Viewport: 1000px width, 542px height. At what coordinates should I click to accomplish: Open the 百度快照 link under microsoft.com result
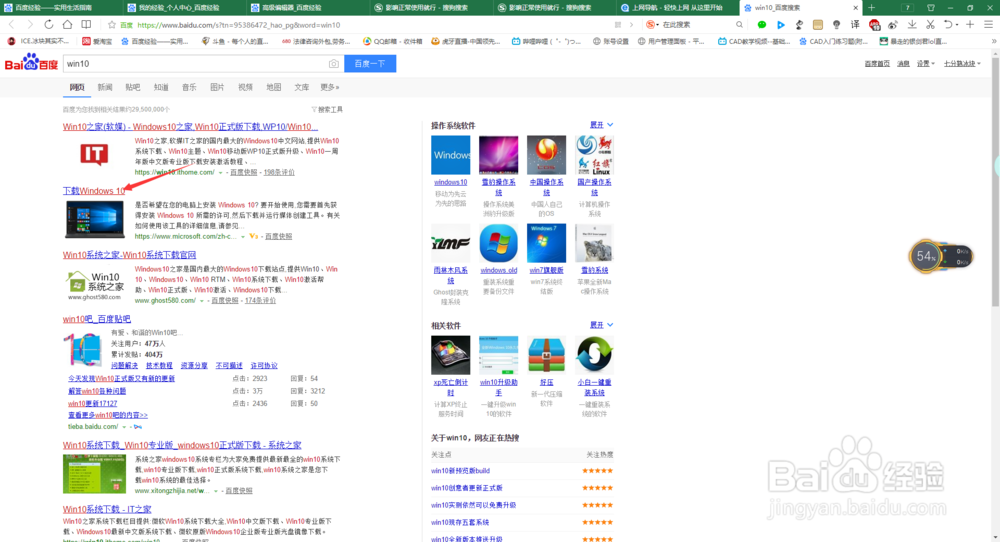point(278,237)
